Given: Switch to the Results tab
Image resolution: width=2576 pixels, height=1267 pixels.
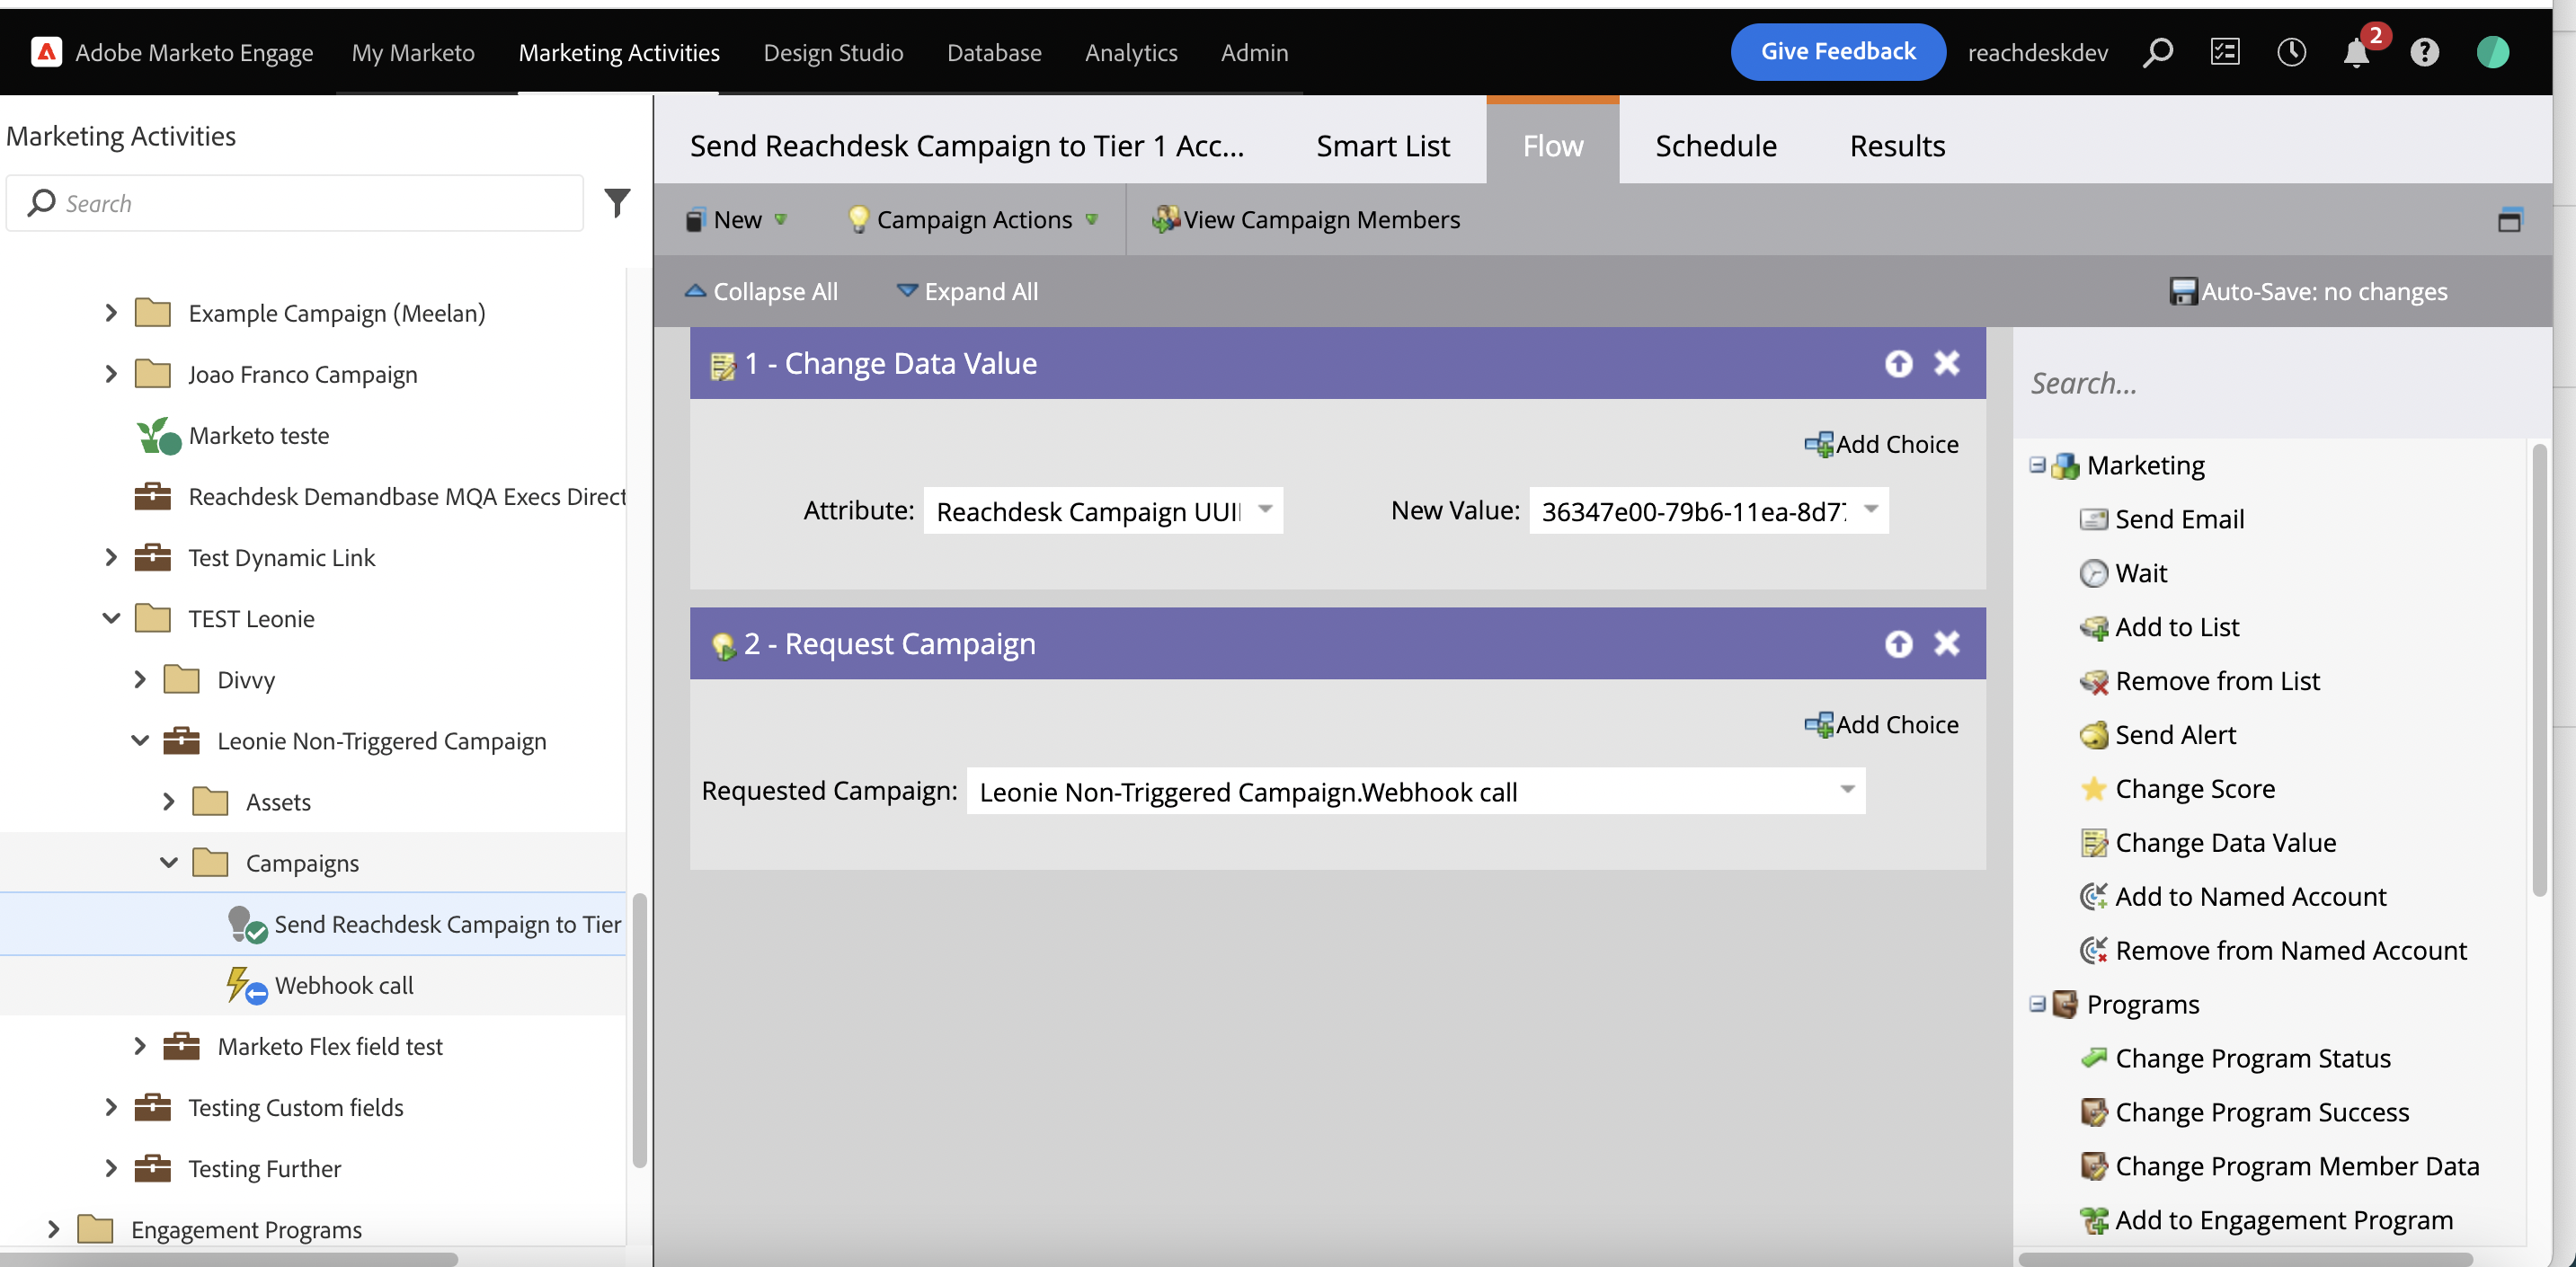Looking at the screenshot, I should [x=1897, y=146].
